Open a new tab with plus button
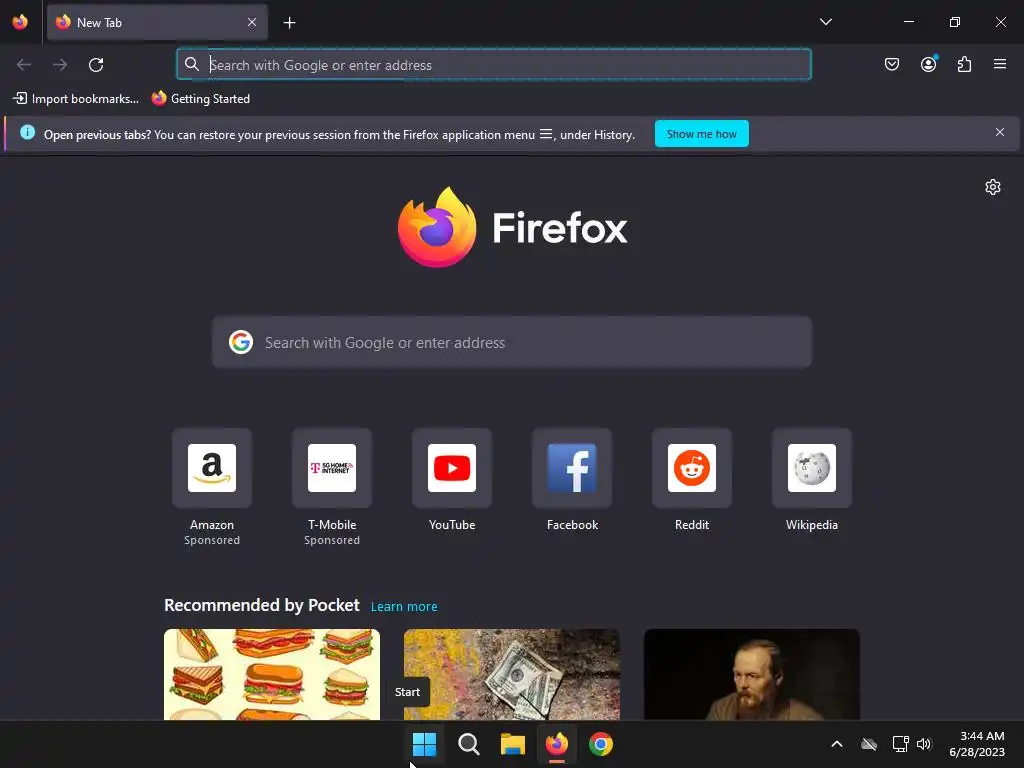The height and width of the screenshot is (768, 1024). [289, 23]
